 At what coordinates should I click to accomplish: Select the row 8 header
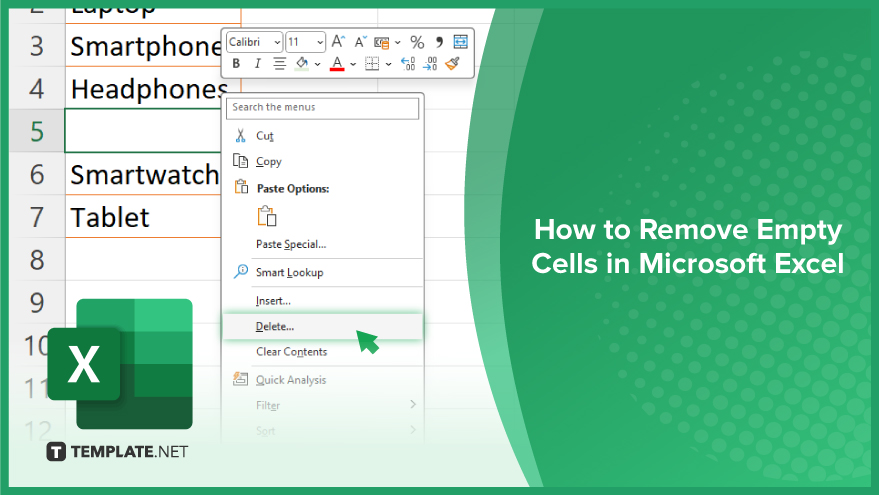point(37,259)
